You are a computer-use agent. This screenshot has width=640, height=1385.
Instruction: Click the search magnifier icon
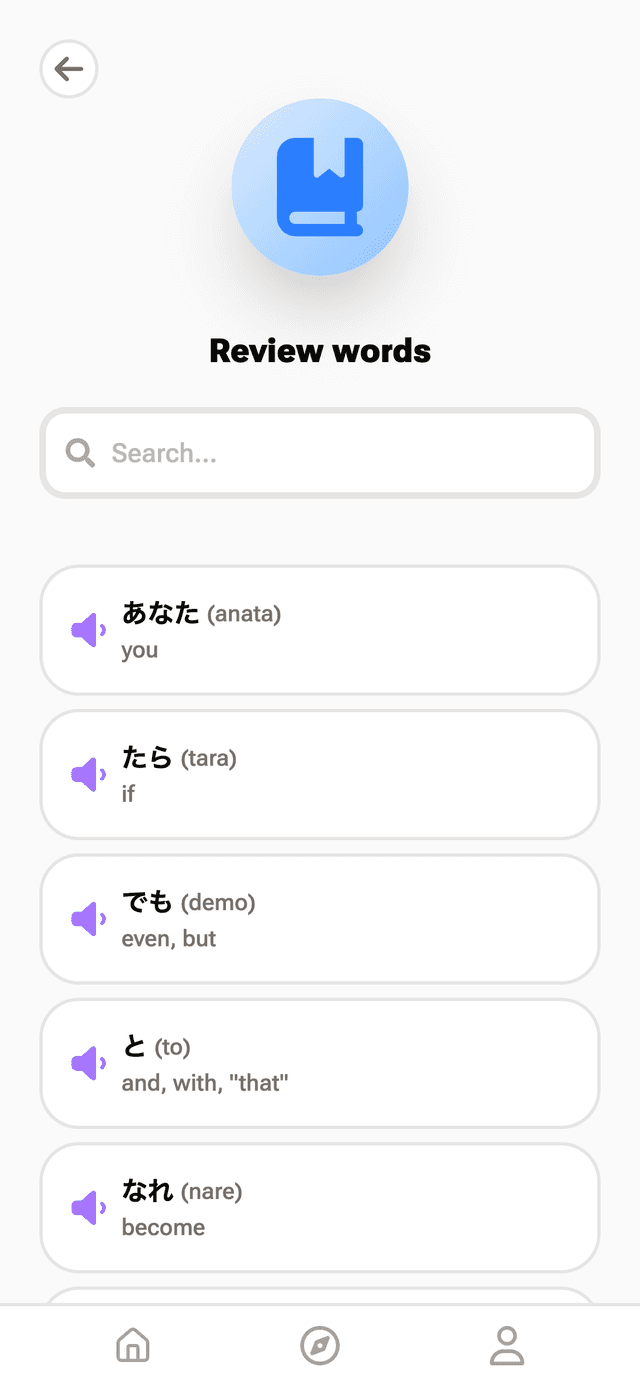[80, 453]
